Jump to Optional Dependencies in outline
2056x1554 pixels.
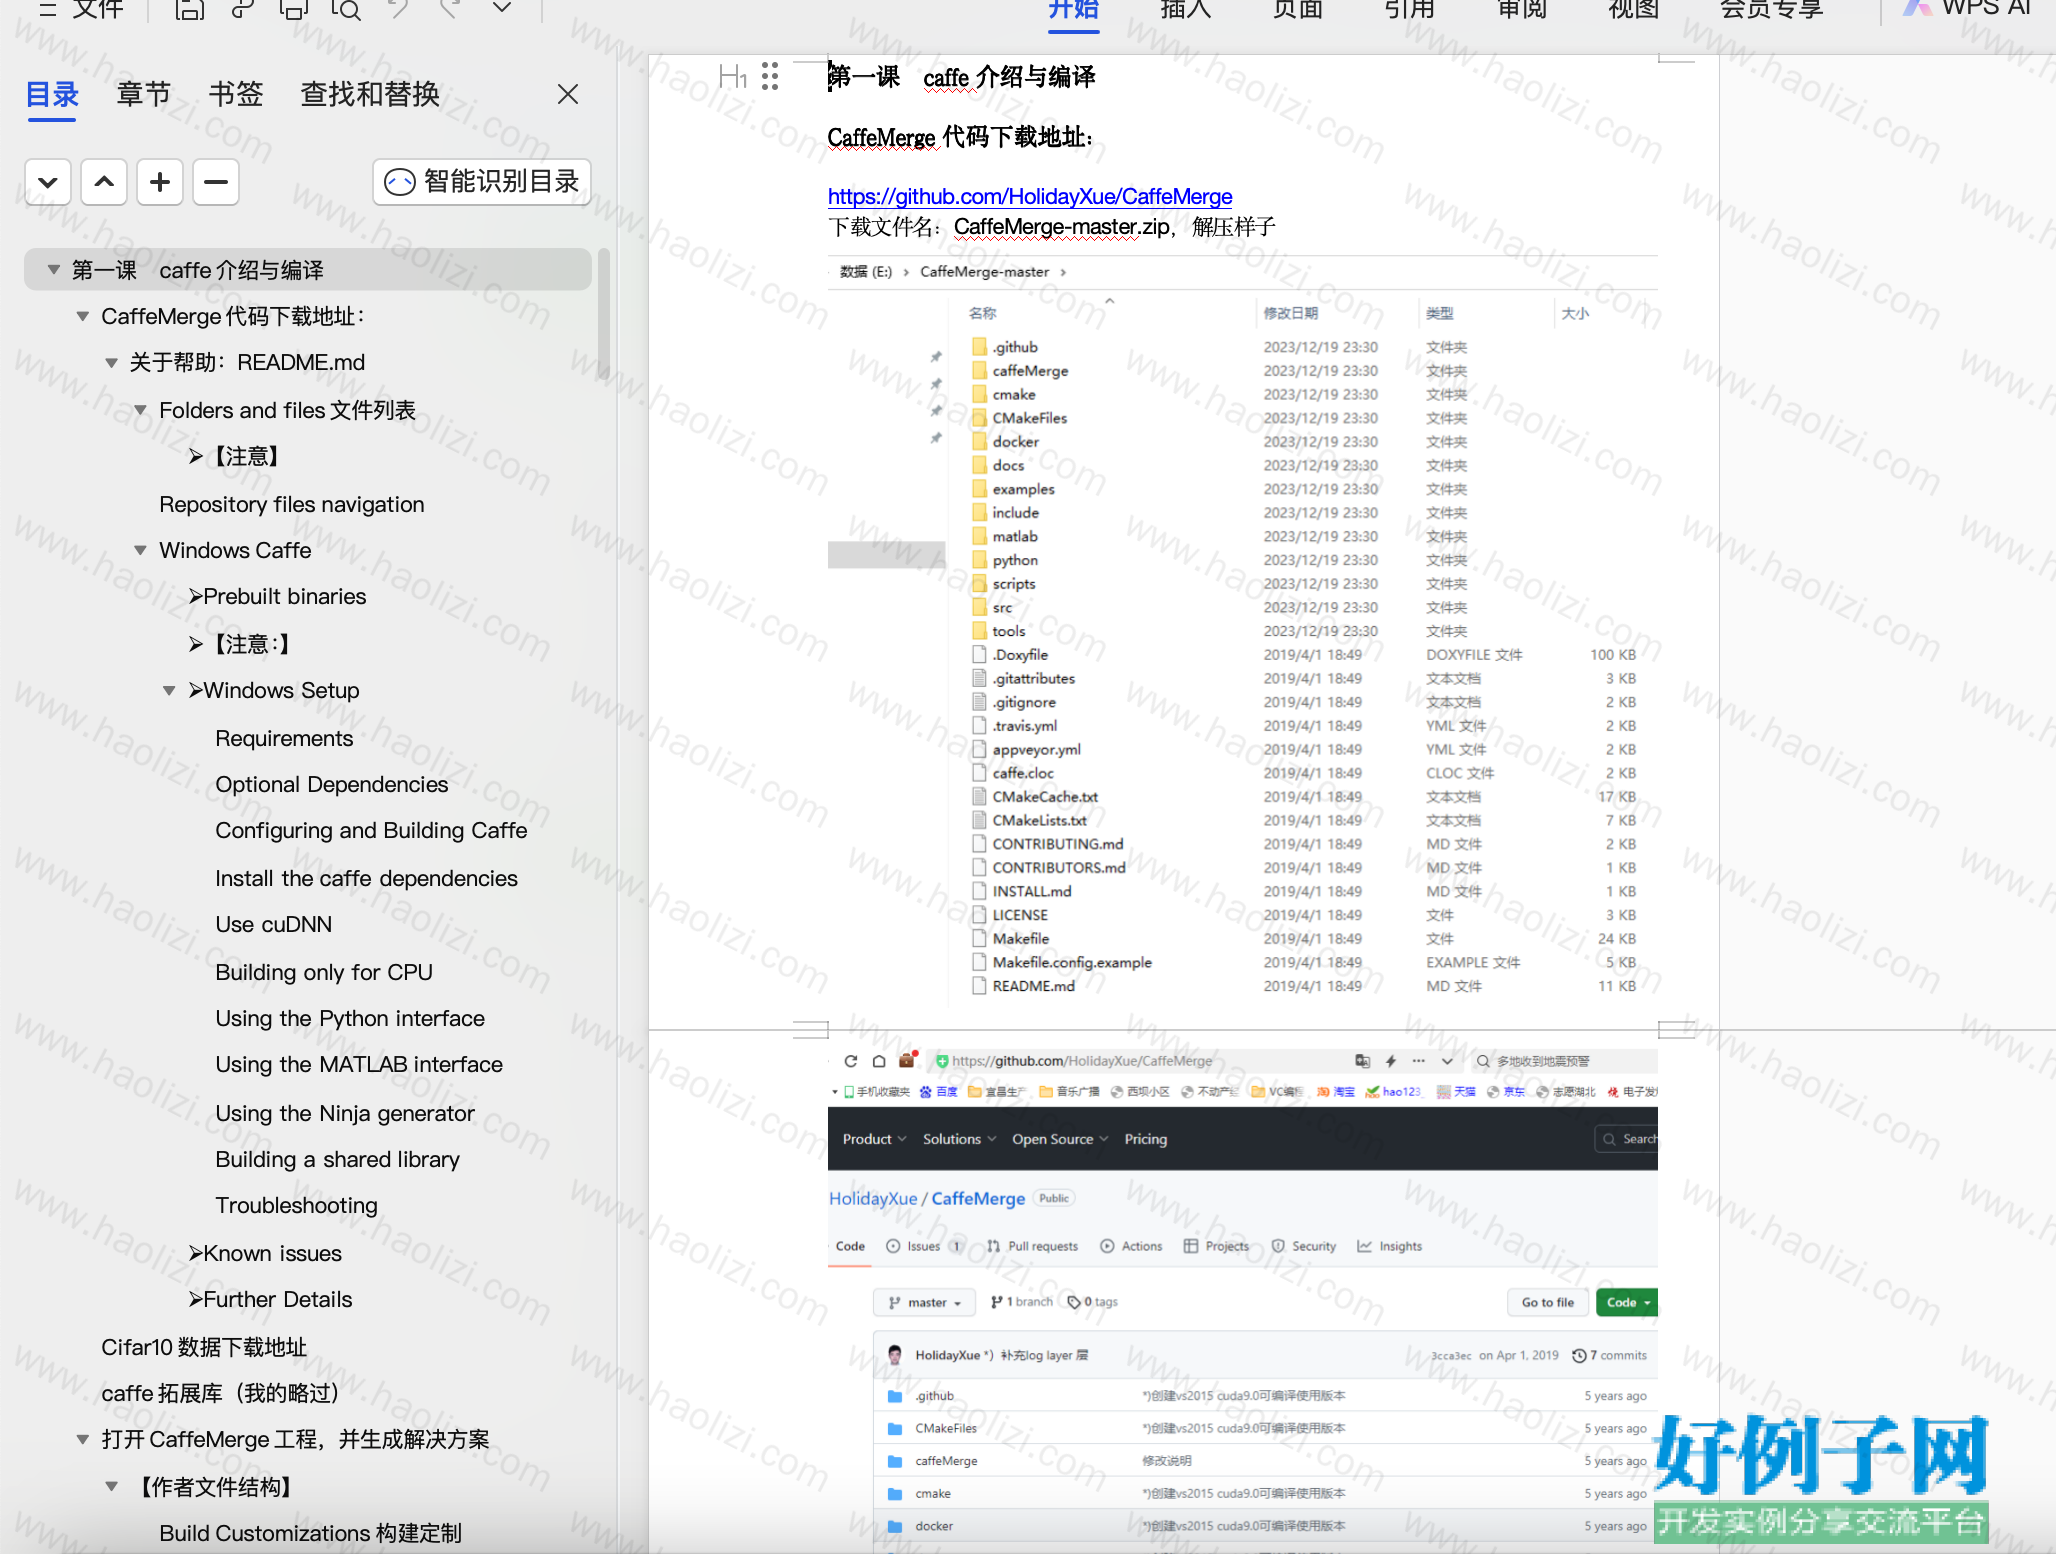click(332, 785)
